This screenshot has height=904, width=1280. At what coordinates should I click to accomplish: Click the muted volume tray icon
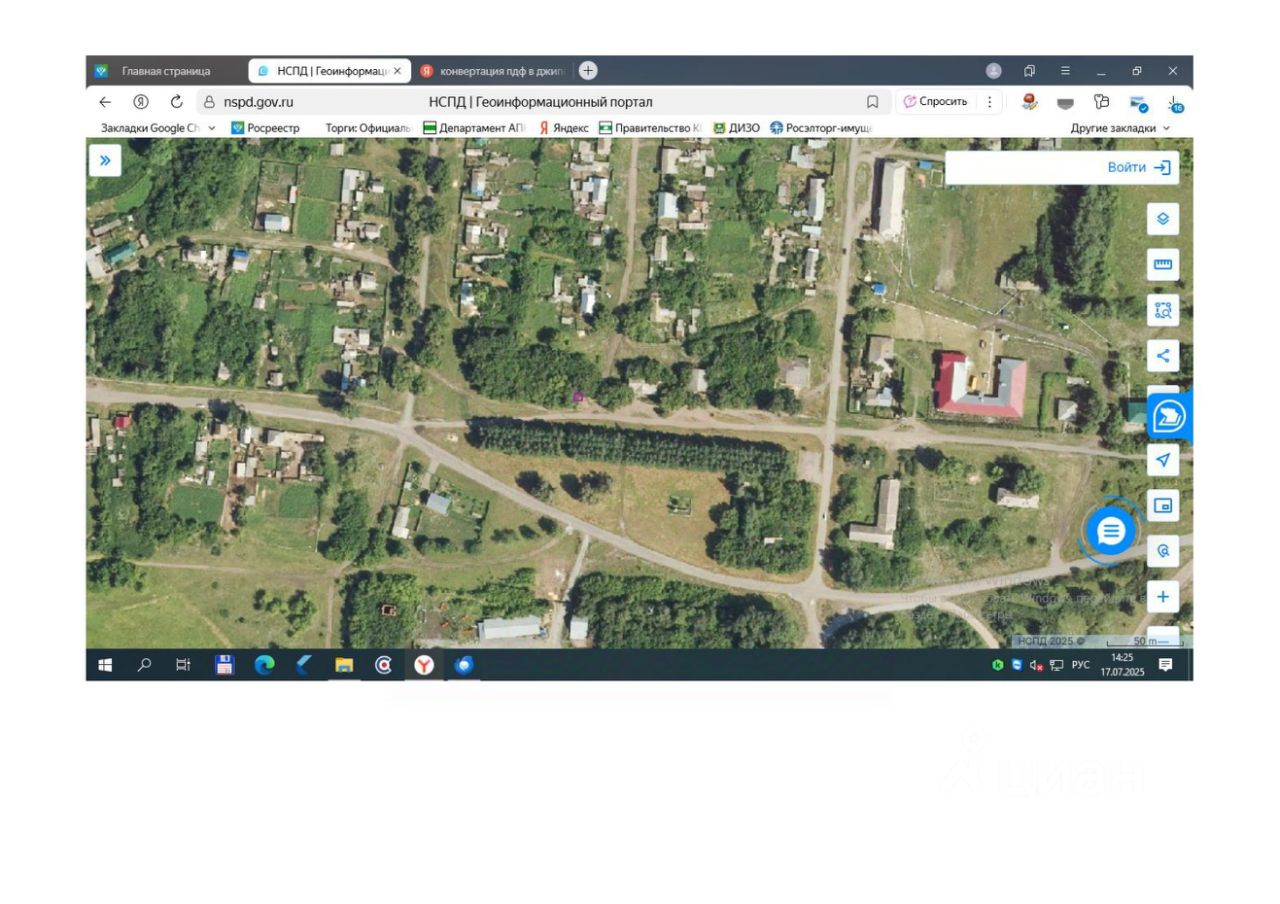pyautogui.click(x=1036, y=666)
